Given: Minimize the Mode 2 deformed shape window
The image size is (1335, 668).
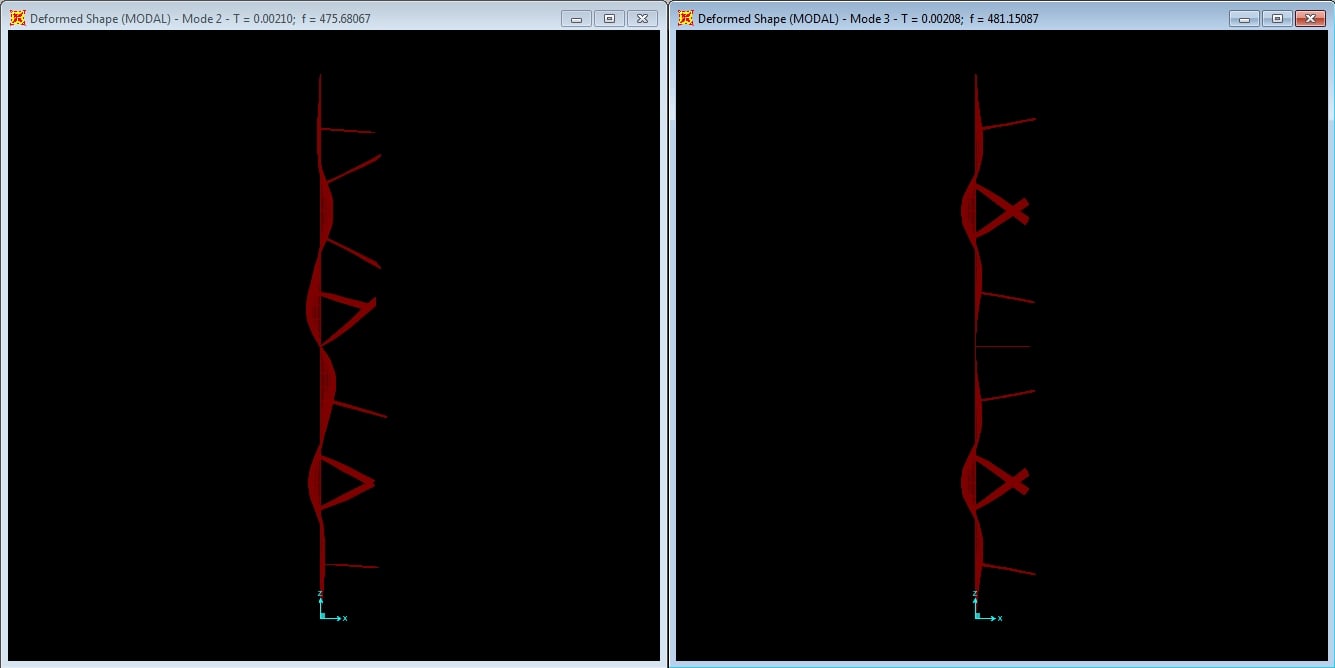Looking at the screenshot, I should point(576,18).
